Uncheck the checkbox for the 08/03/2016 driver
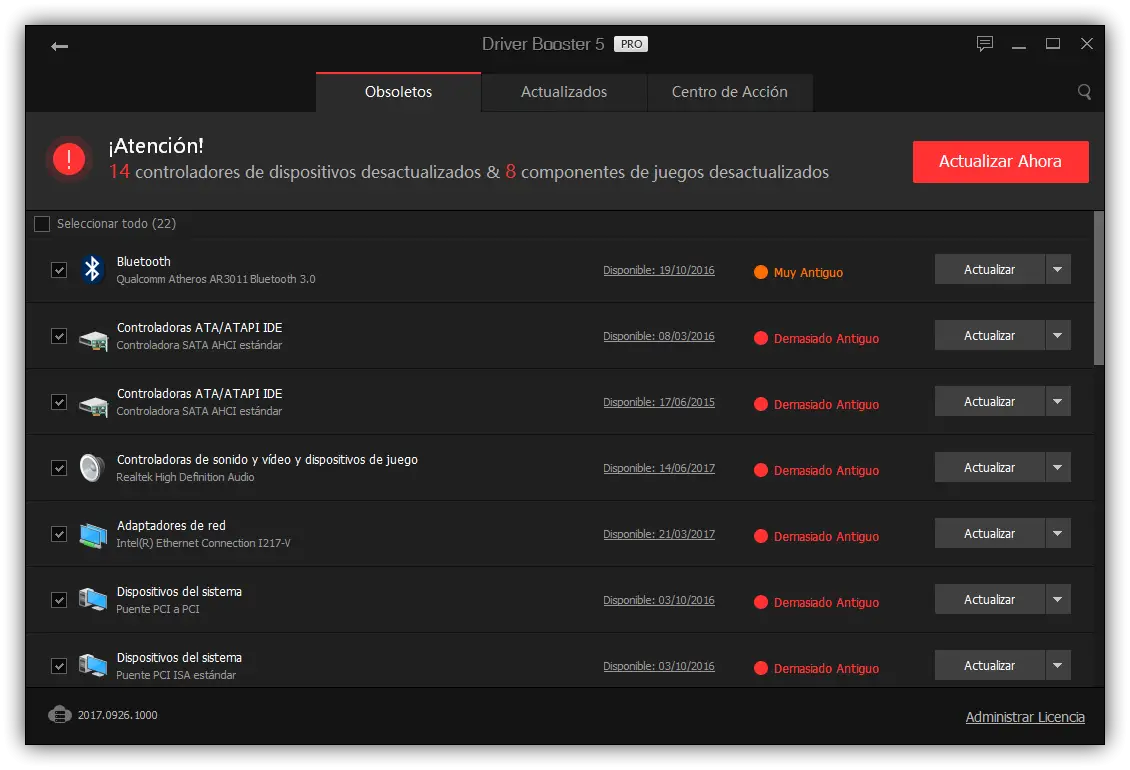The height and width of the screenshot is (770, 1130). tap(59, 336)
